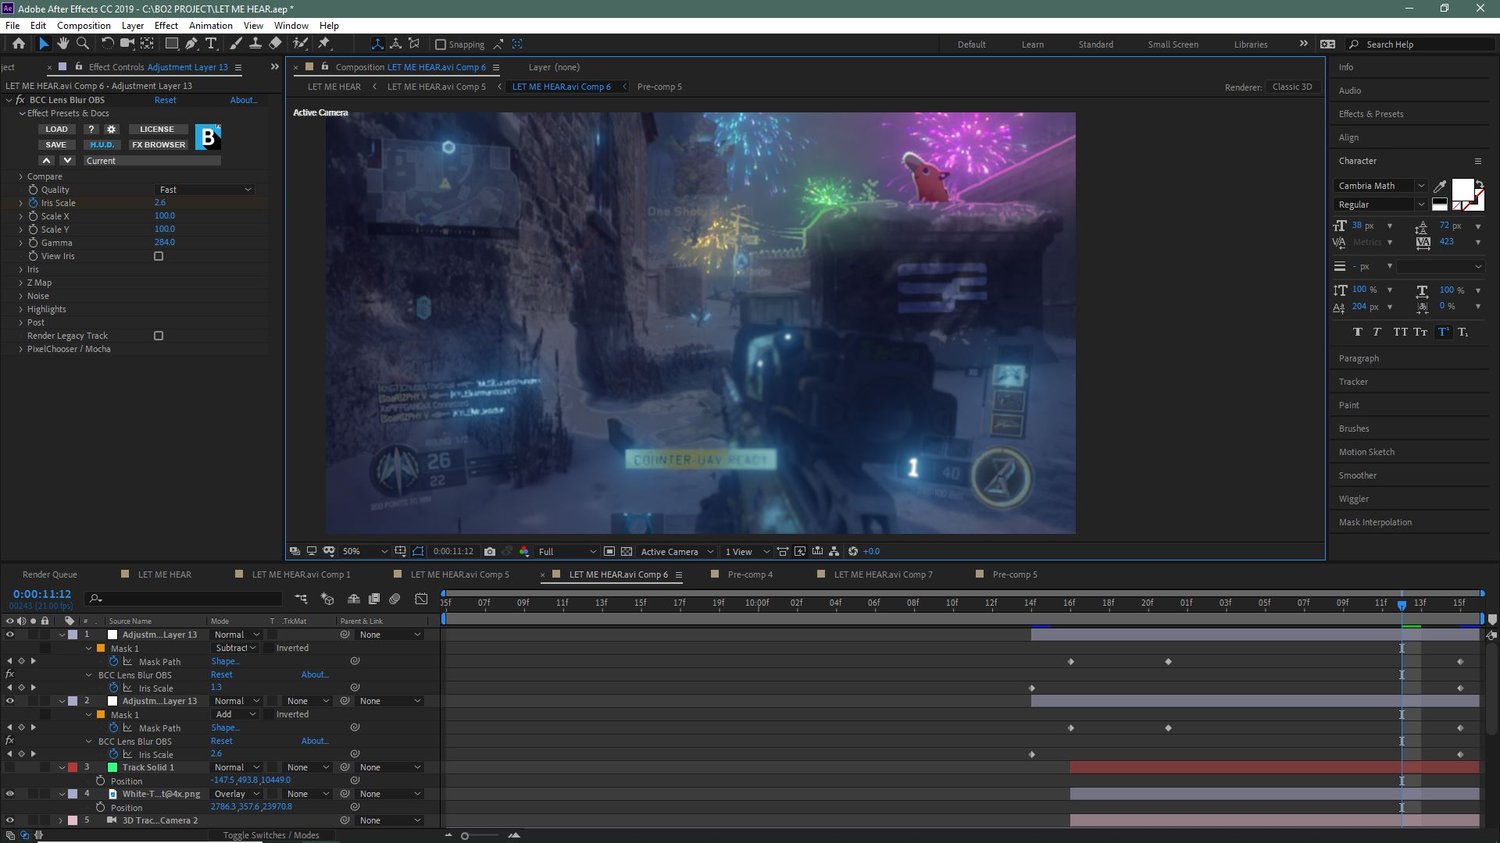This screenshot has height=843, width=1500.
Task: Toggle frame blending switch in timeline
Action: 374,599
